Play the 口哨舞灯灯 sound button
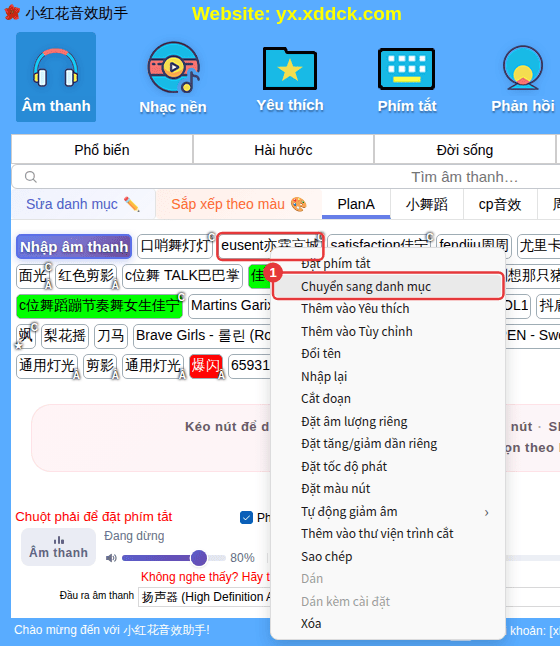This screenshot has height=646, width=560. (175, 246)
